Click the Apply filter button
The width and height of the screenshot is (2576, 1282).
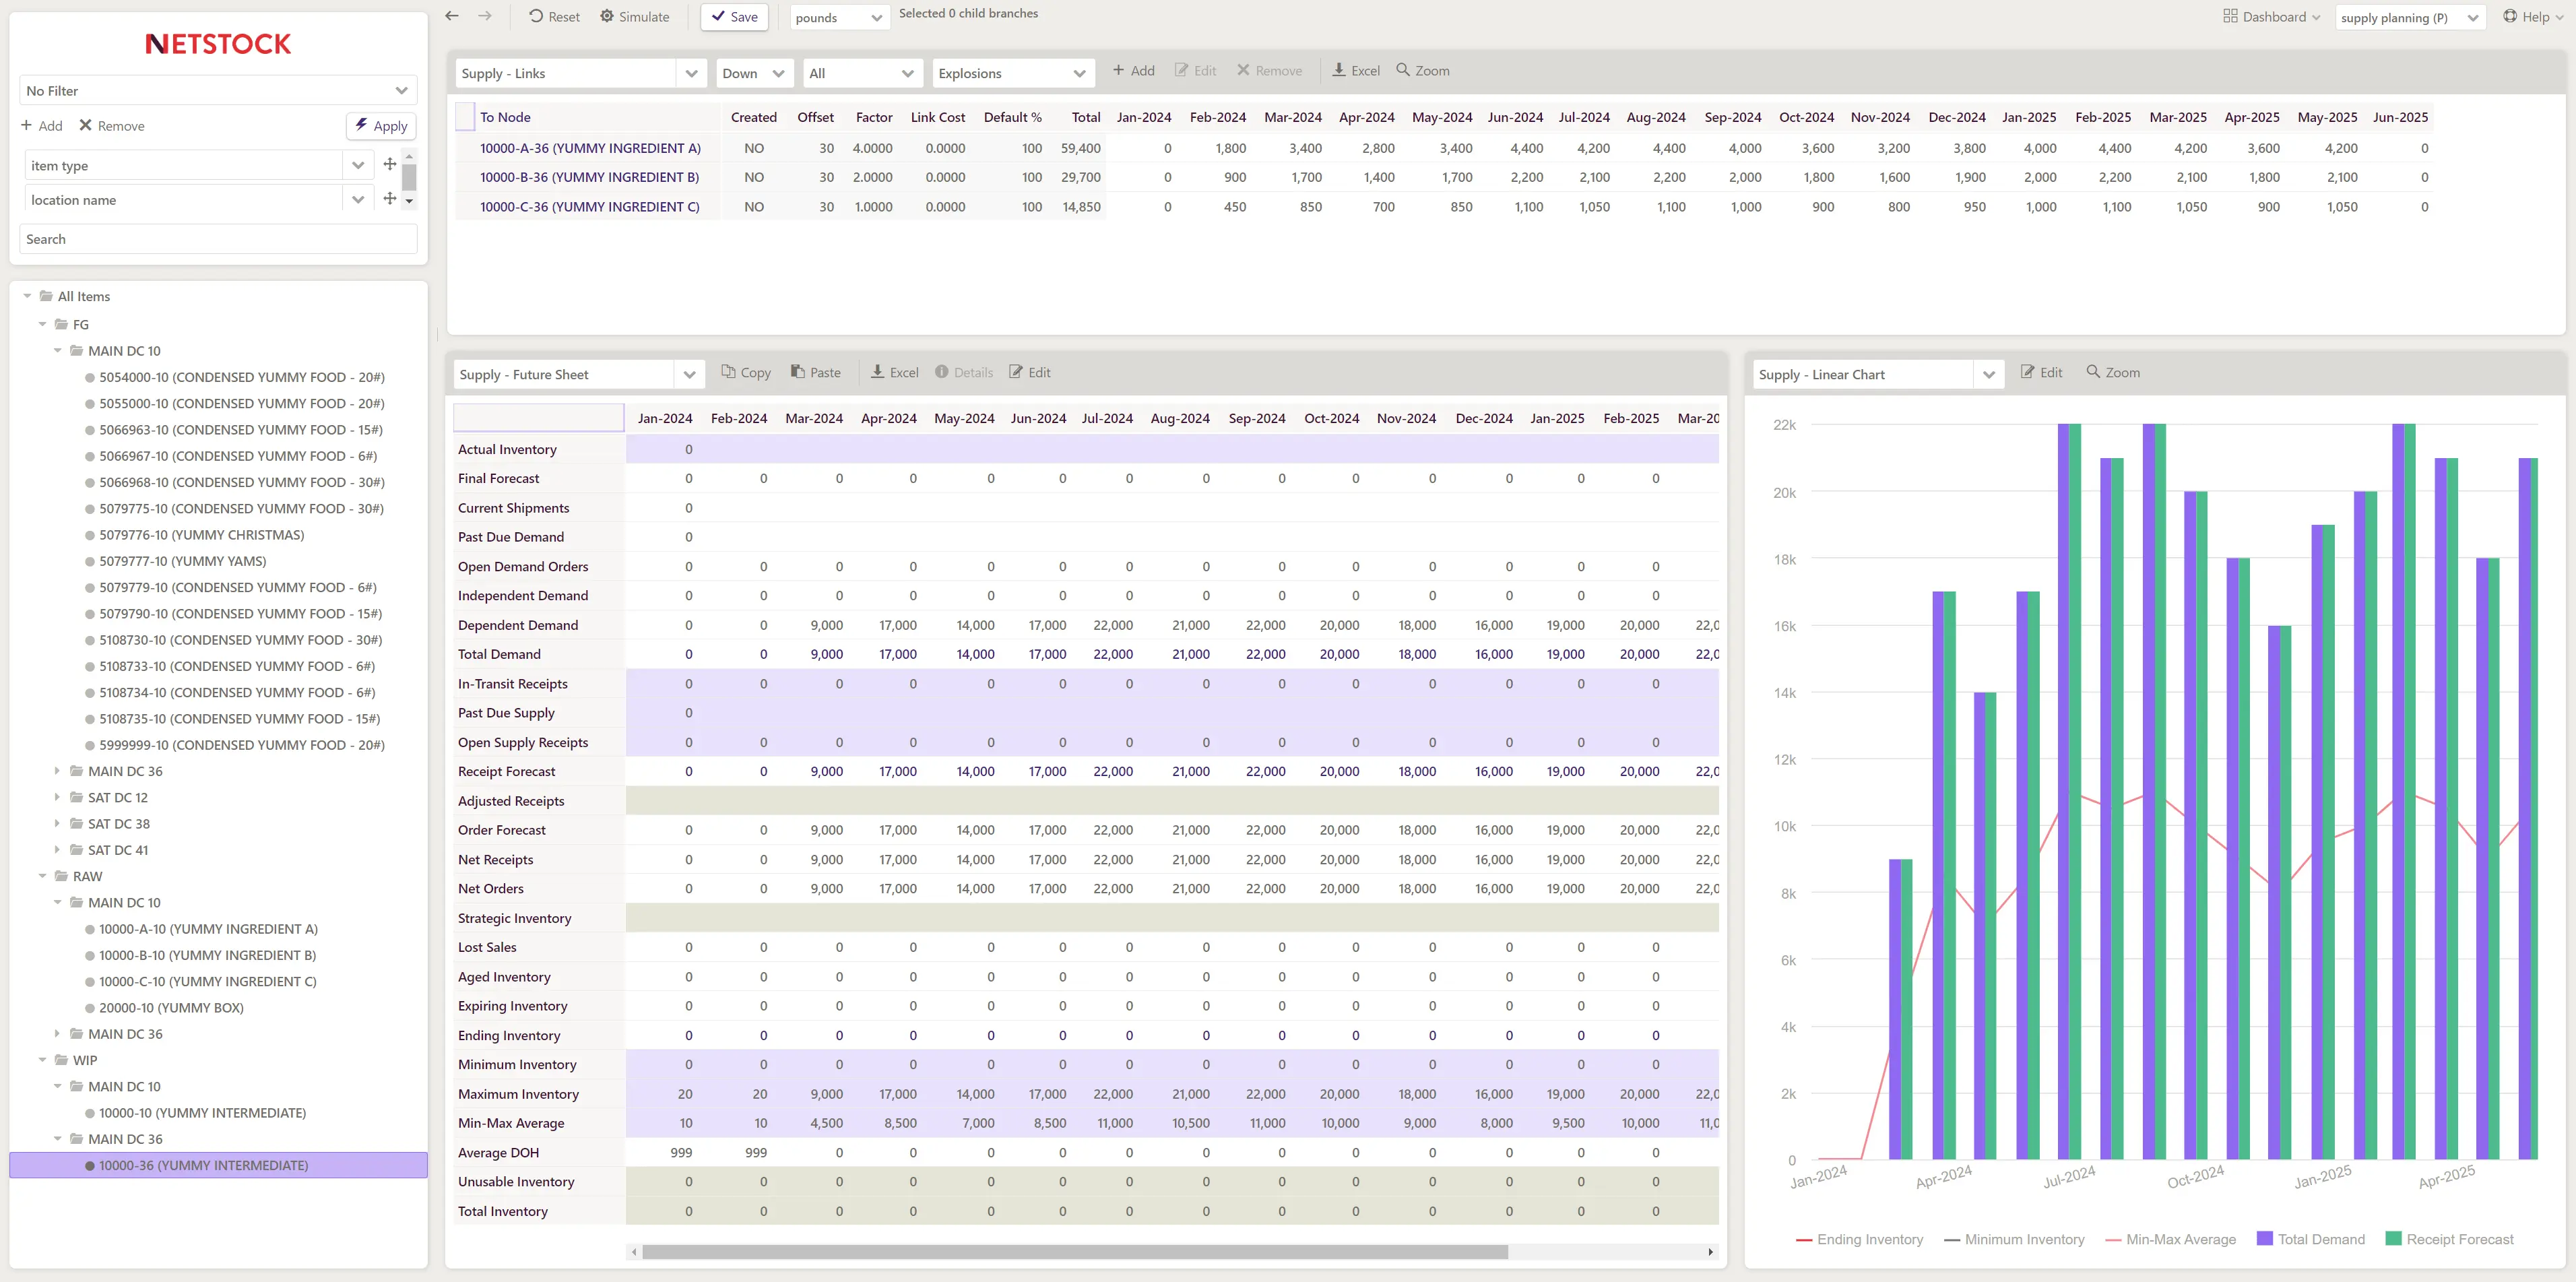[x=381, y=125]
